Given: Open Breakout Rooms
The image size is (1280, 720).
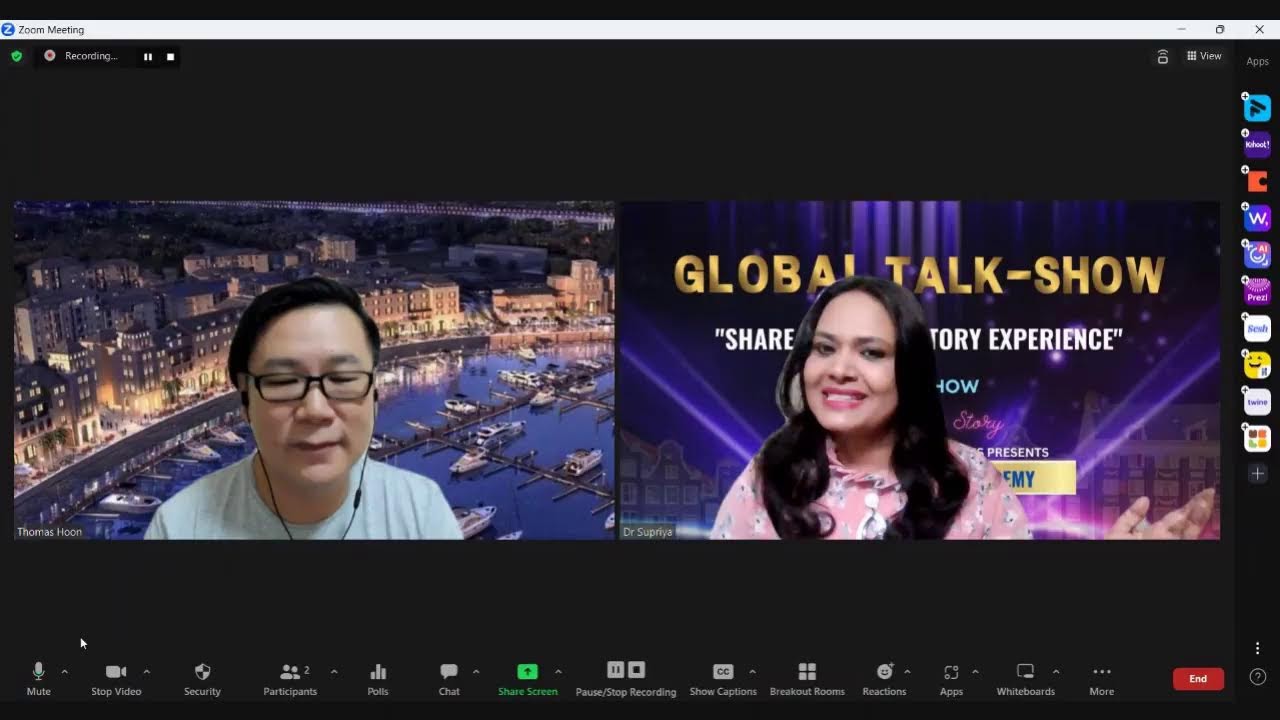Looking at the screenshot, I should pos(807,678).
